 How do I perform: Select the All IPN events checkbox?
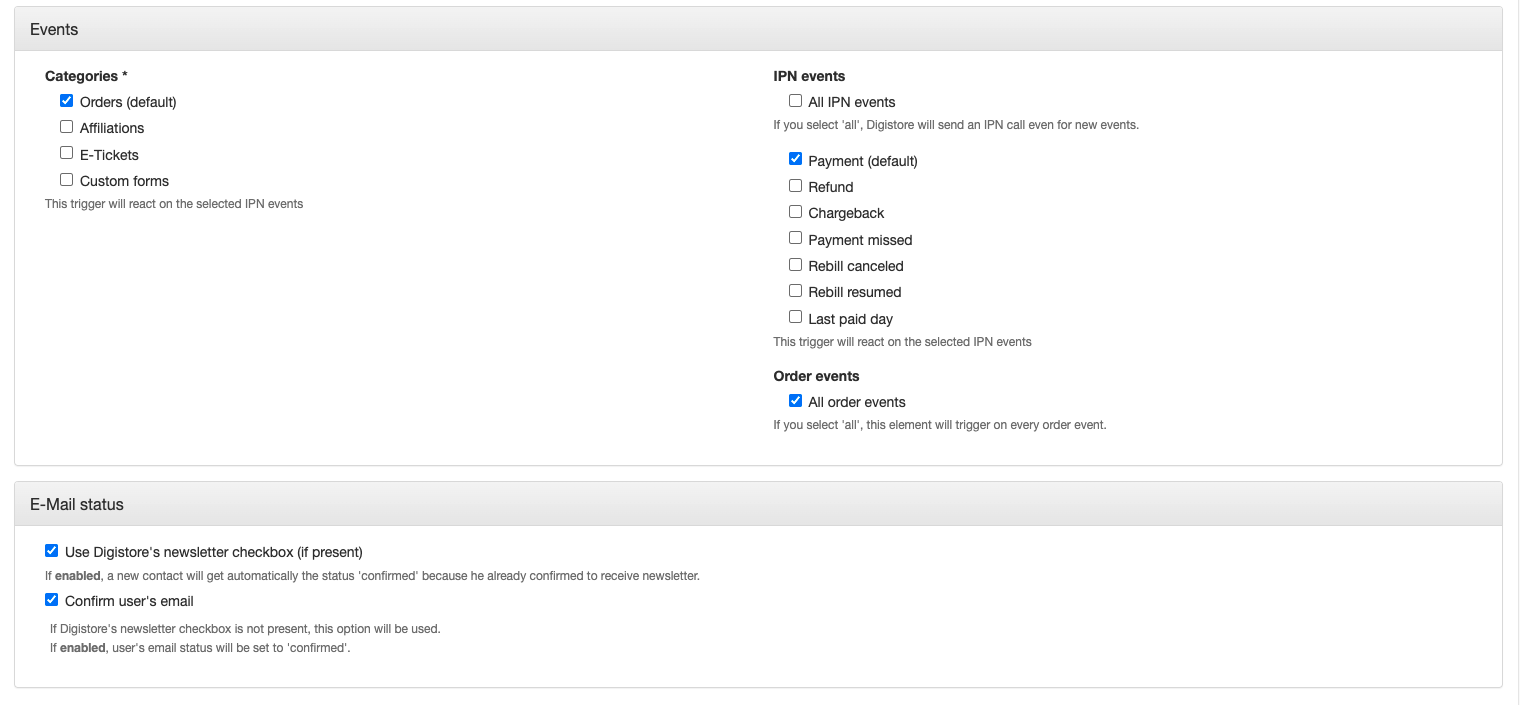(x=796, y=101)
